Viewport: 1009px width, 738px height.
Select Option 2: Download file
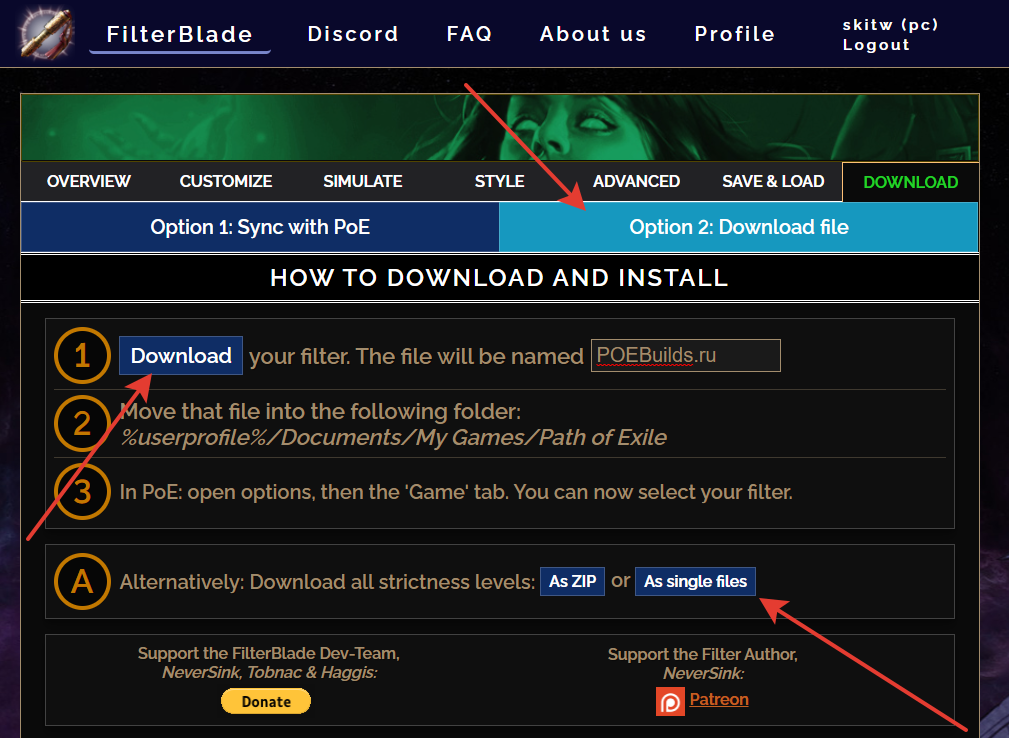tap(739, 227)
